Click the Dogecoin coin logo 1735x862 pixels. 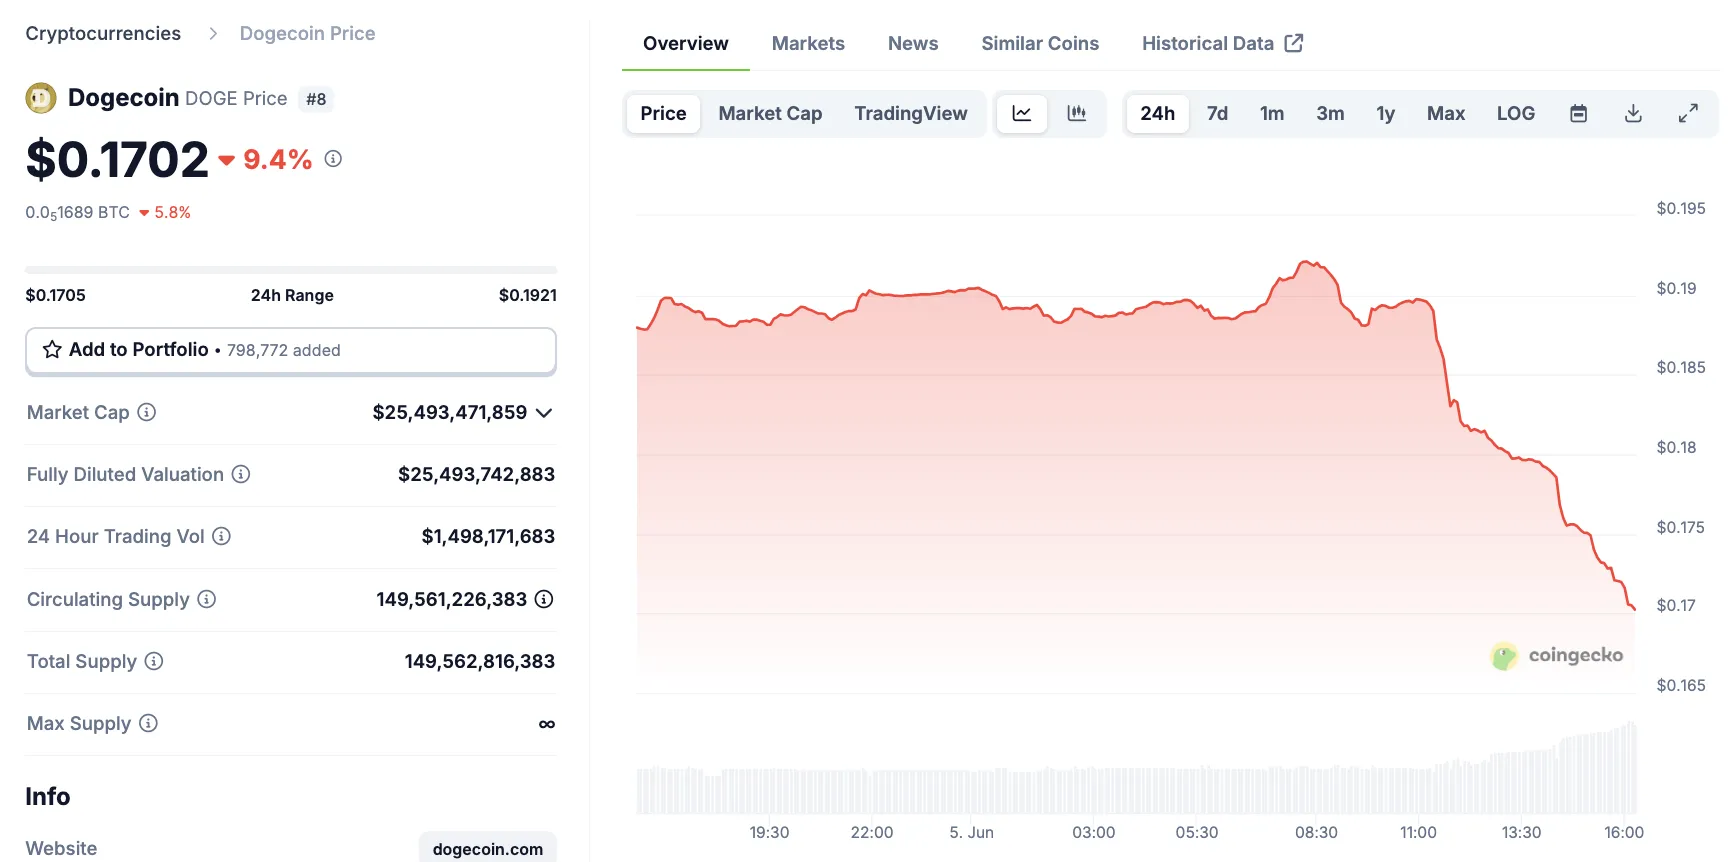pyautogui.click(x=40, y=97)
